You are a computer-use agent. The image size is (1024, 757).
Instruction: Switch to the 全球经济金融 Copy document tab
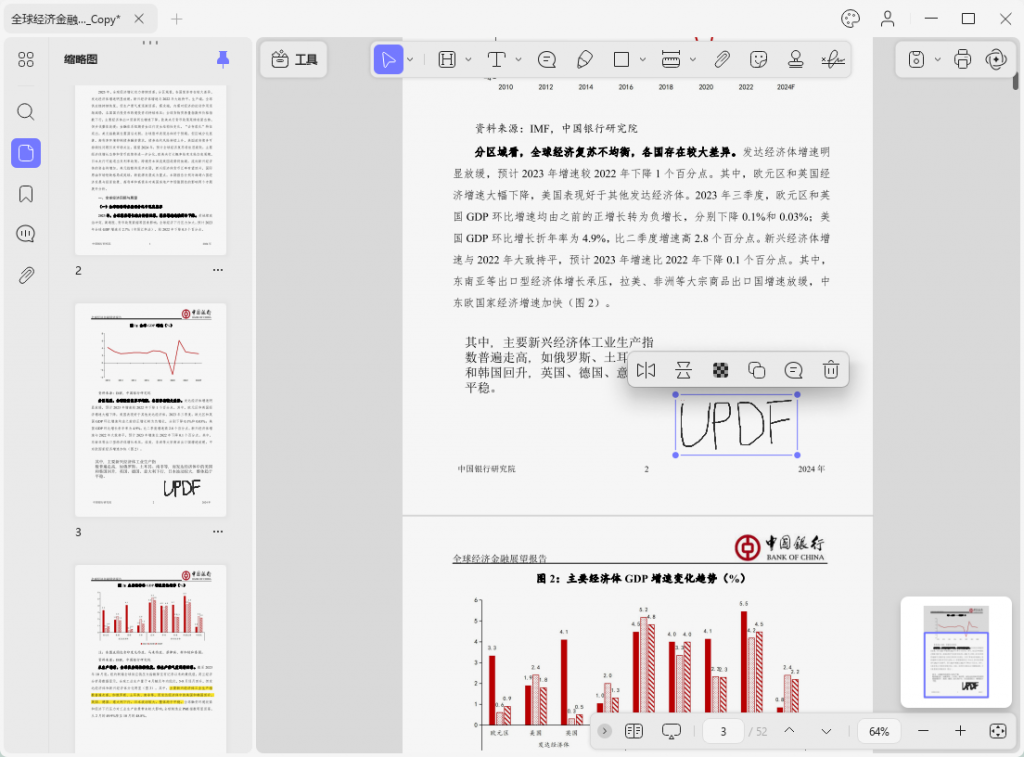pyautogui.click(x=66, y=19)
